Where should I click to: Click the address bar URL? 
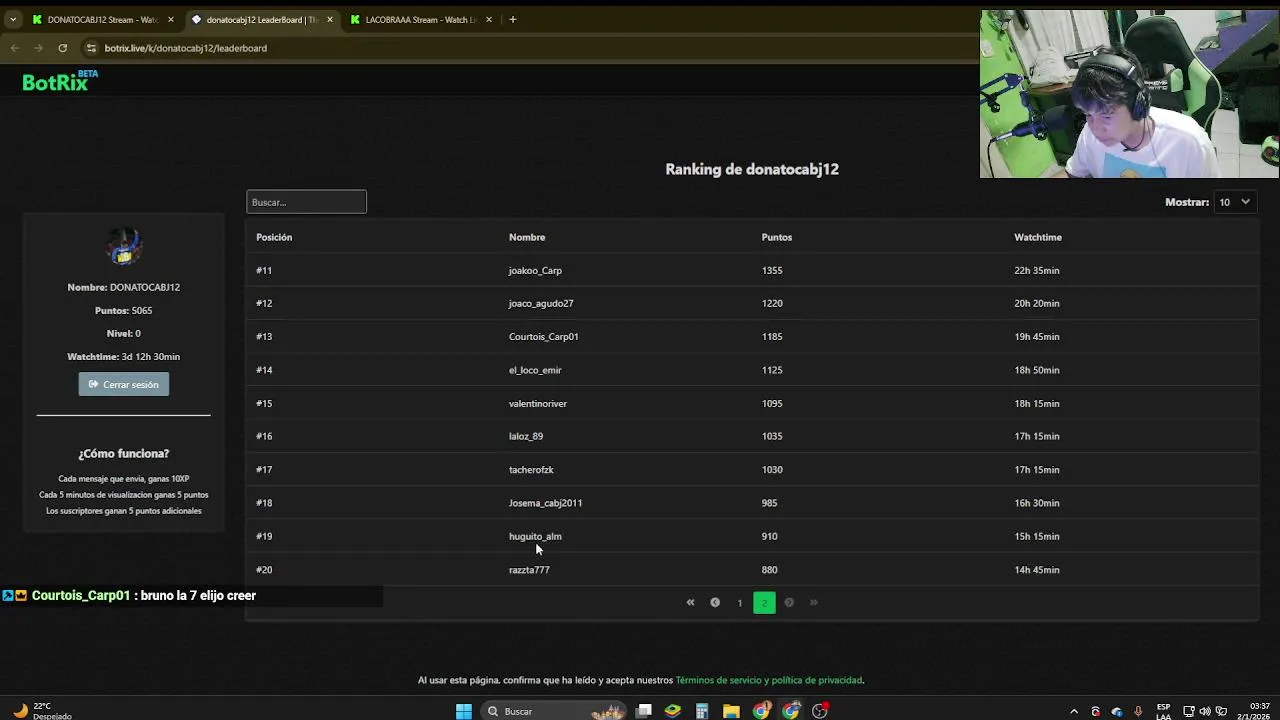coord(186,48)
